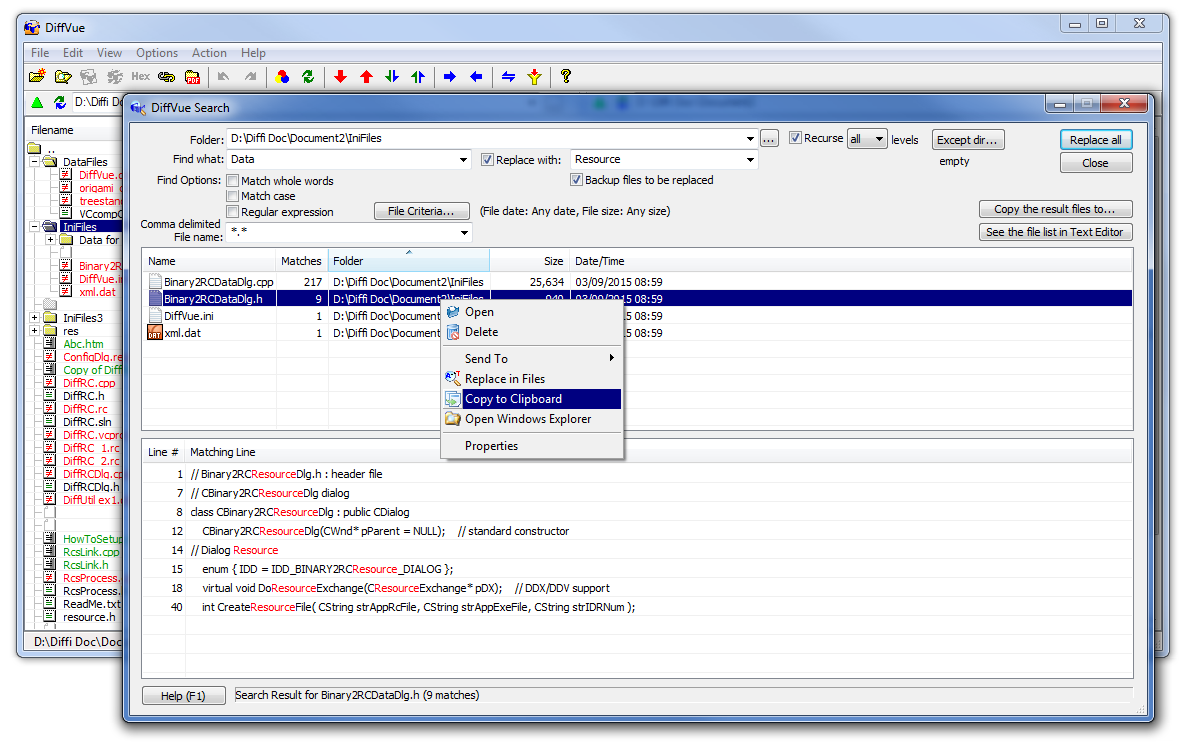Click the green-blue double up arrow icon

coord(418,77)
